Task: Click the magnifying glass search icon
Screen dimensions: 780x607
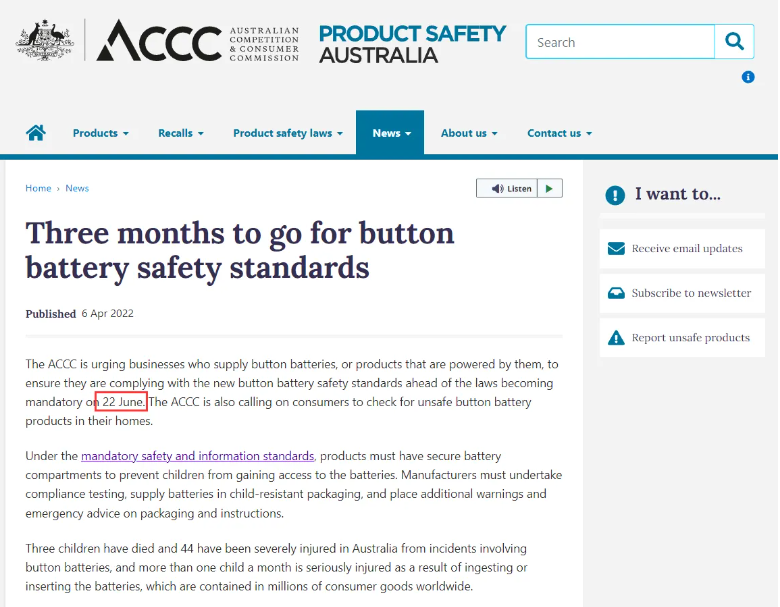Action: [x=734, y=41]
